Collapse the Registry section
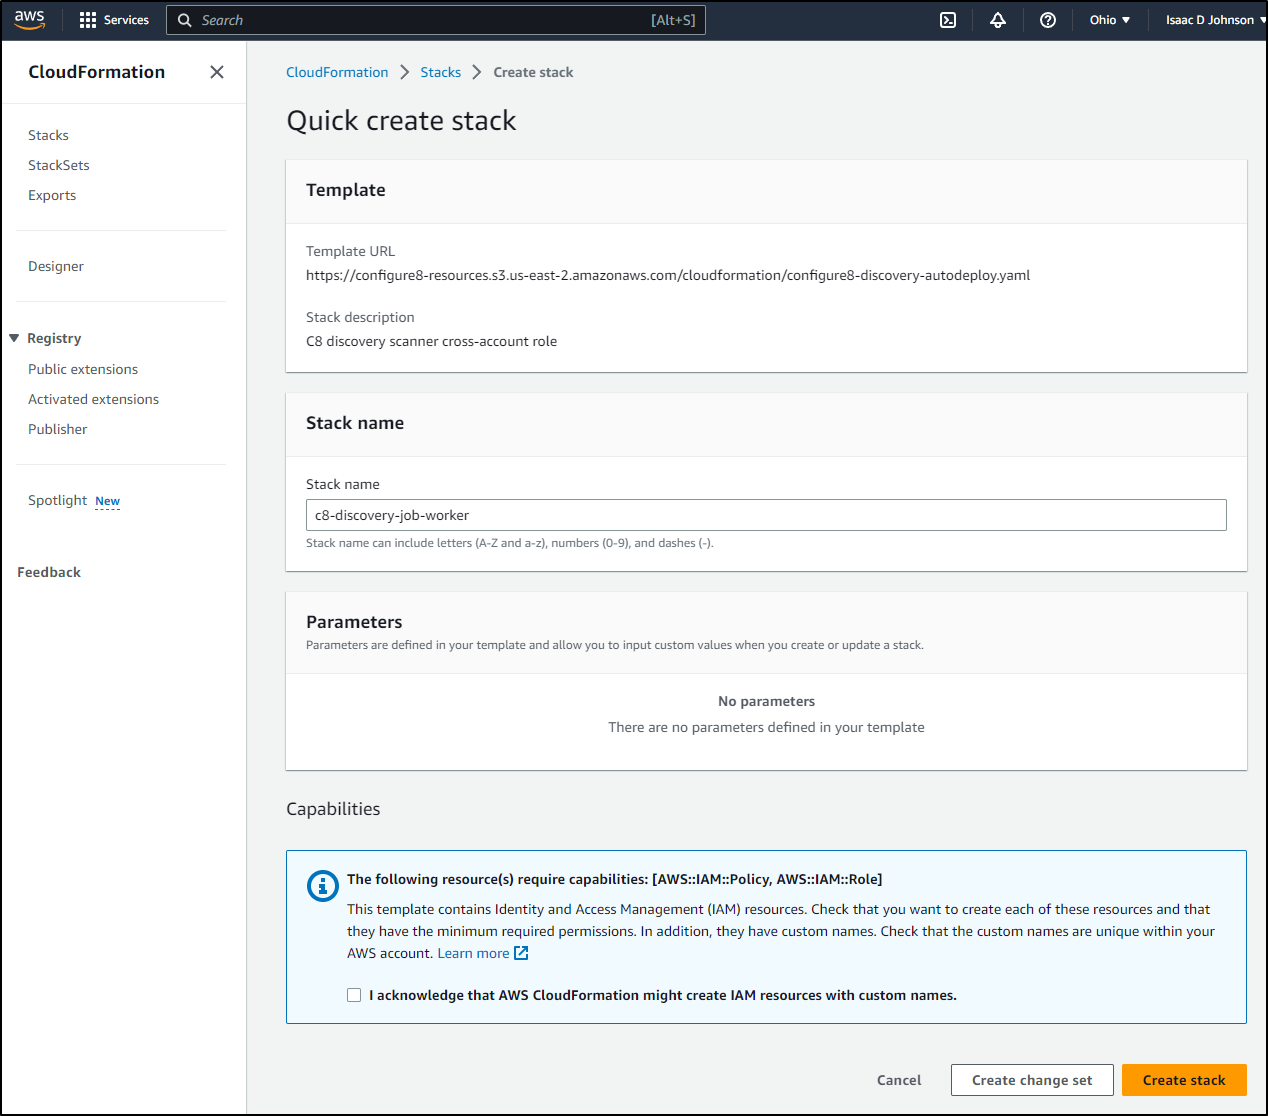1268x1116 pixels. 14,338
